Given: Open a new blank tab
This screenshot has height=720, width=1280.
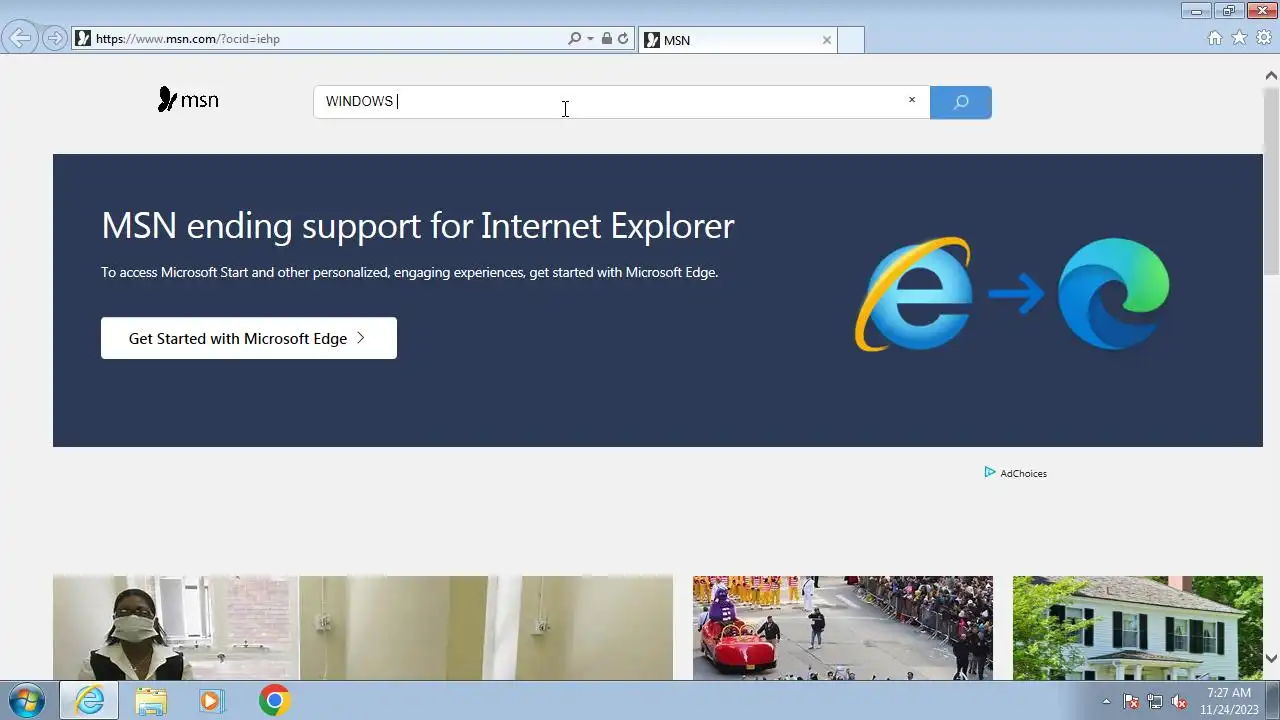Looking at the screenshot, I should click(850, 40).
